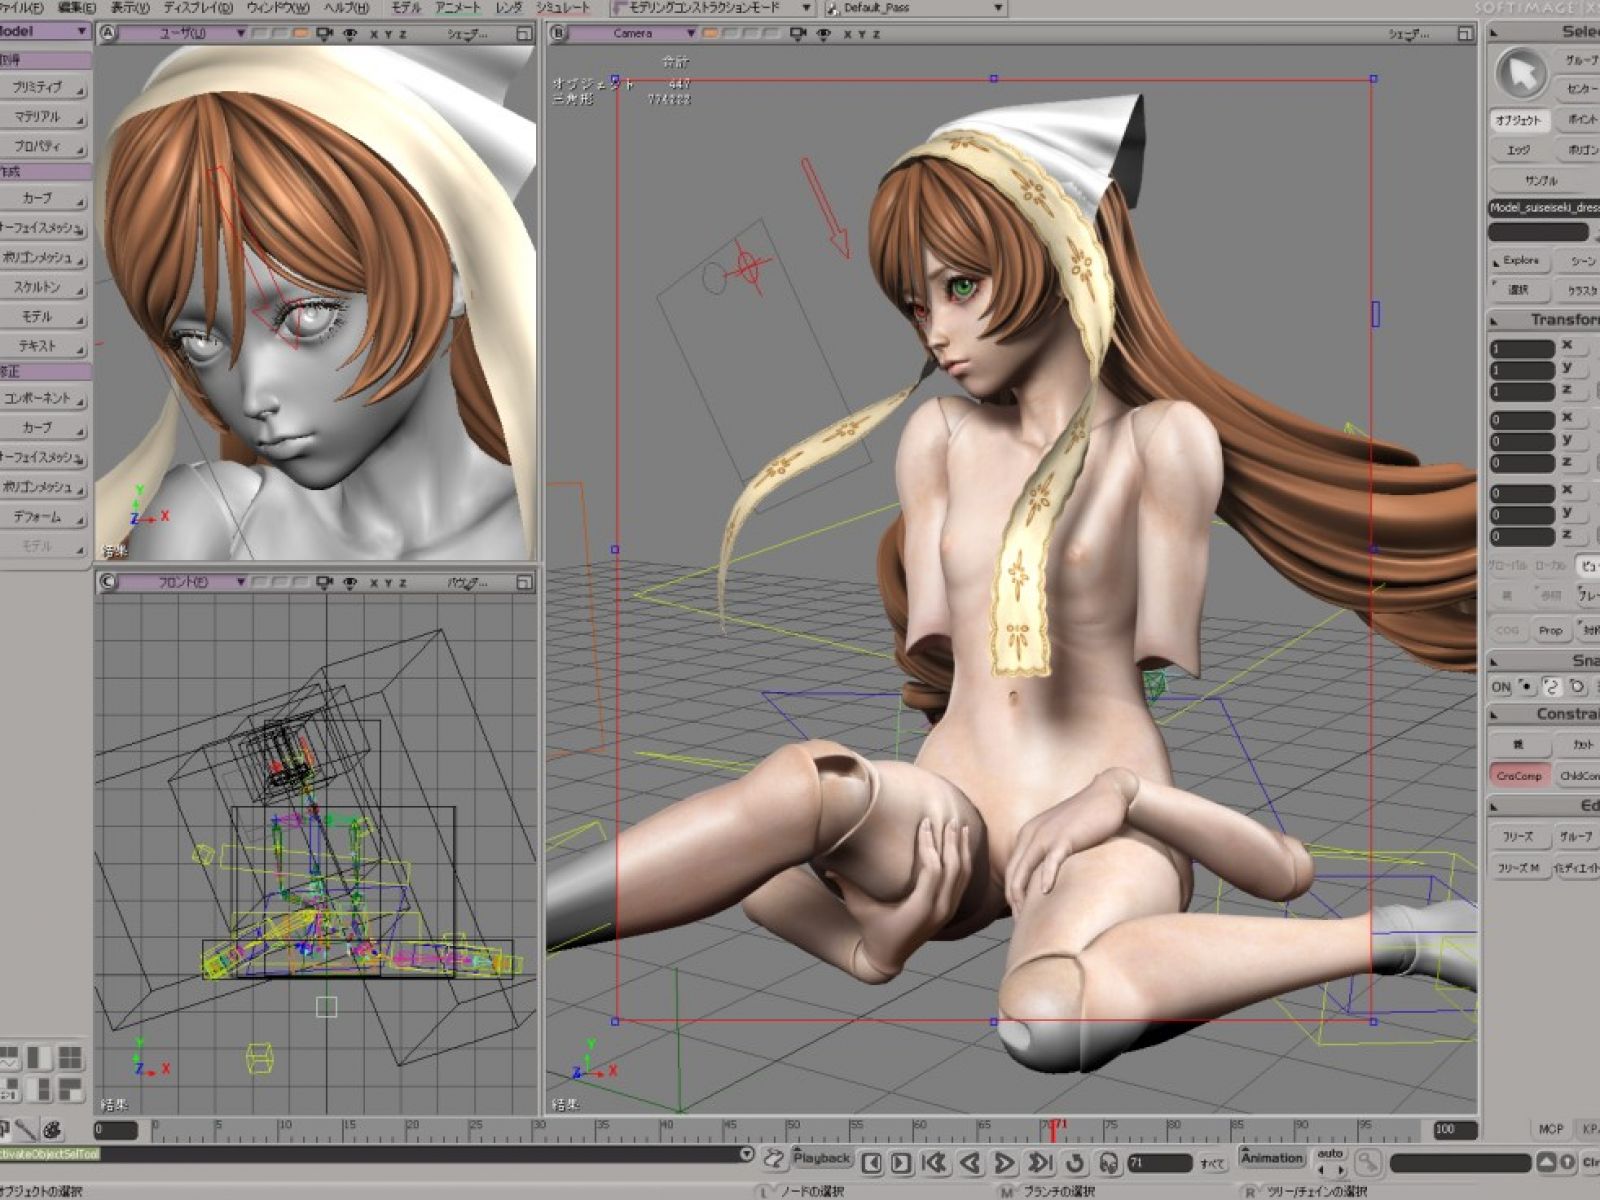Click the palette icon at bottom left
The image size is (1600, 1200).
(52, 1130)
